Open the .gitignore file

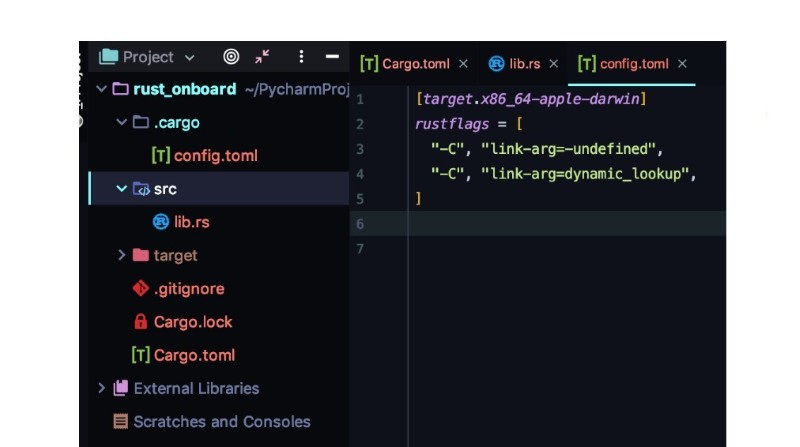pyautogui.click(x=189, y=289)
